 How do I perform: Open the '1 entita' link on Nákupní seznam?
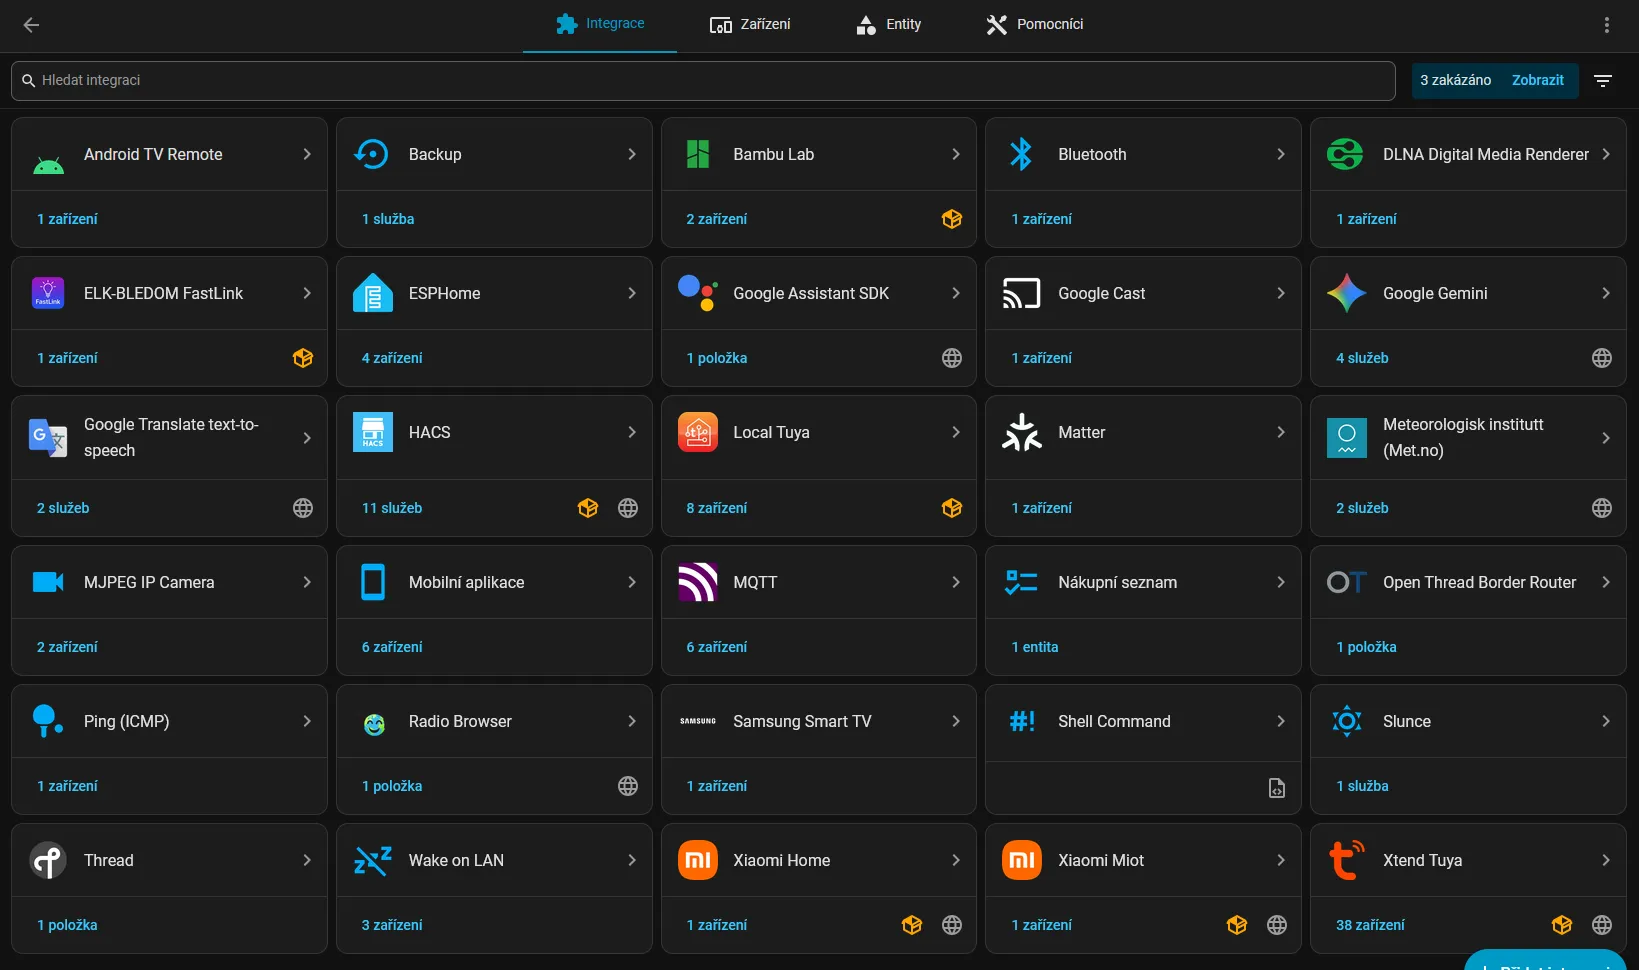pos(1034,647)
